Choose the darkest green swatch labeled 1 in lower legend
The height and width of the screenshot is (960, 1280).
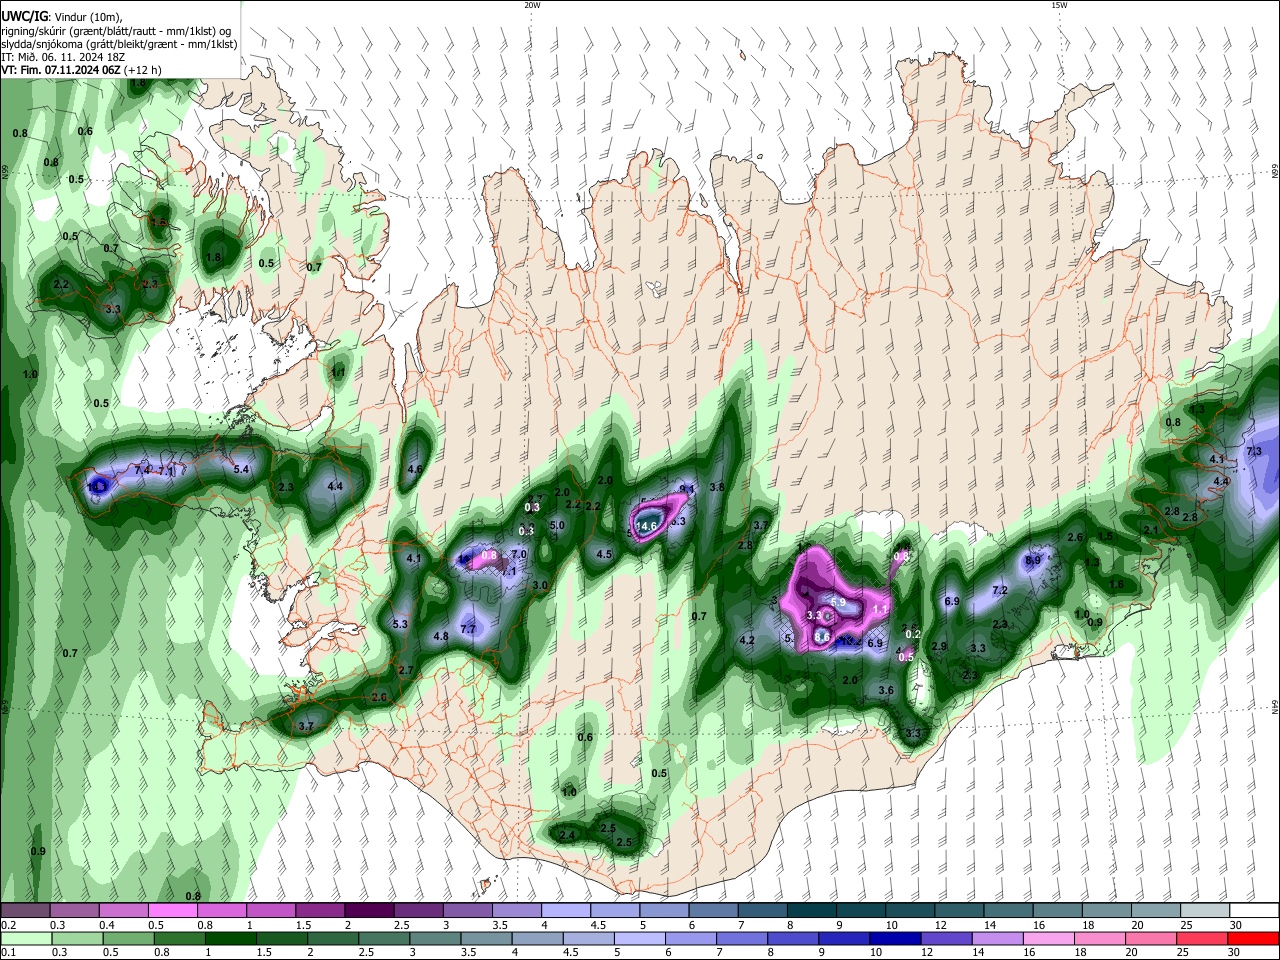(x=230, y=939)
